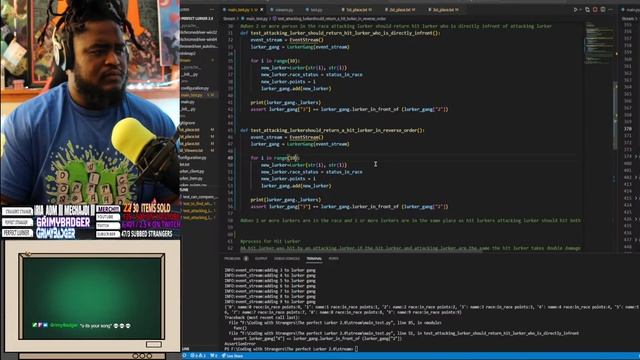Click Traceback line in terminal output
This screenshot has width=640, height=360.
click(261, 317)
